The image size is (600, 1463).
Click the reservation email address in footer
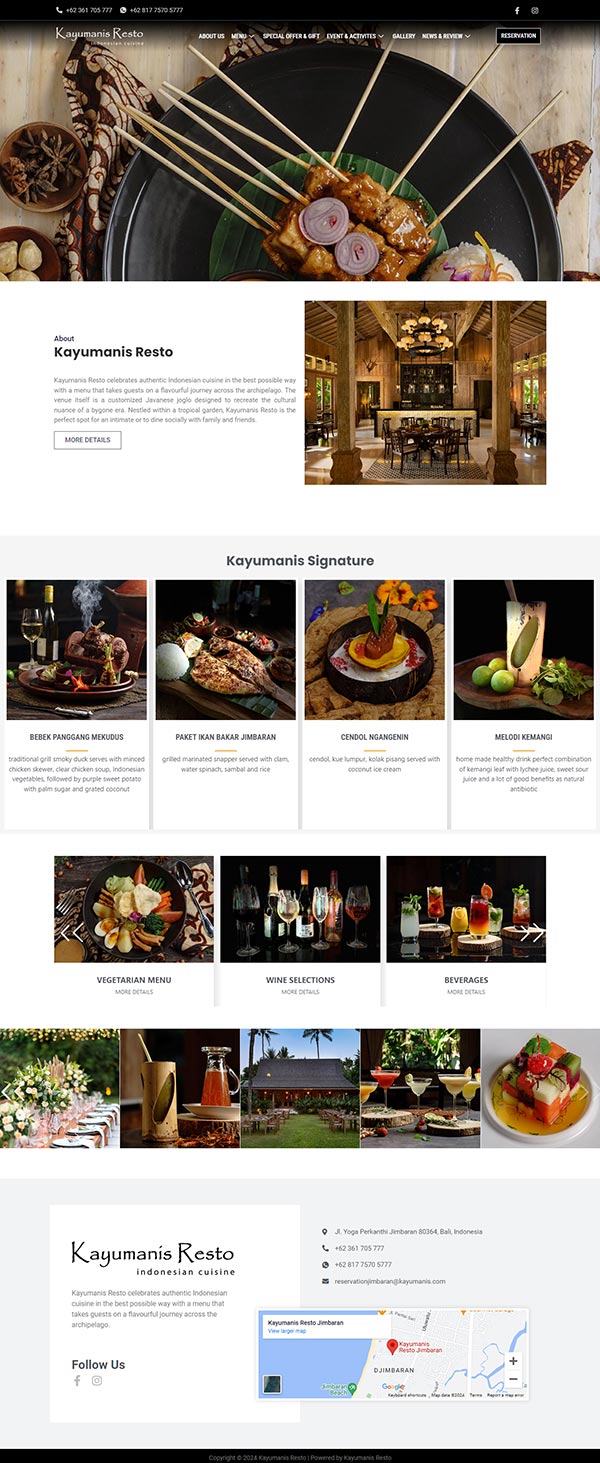pyautogui.click(x=390, y=1281)
